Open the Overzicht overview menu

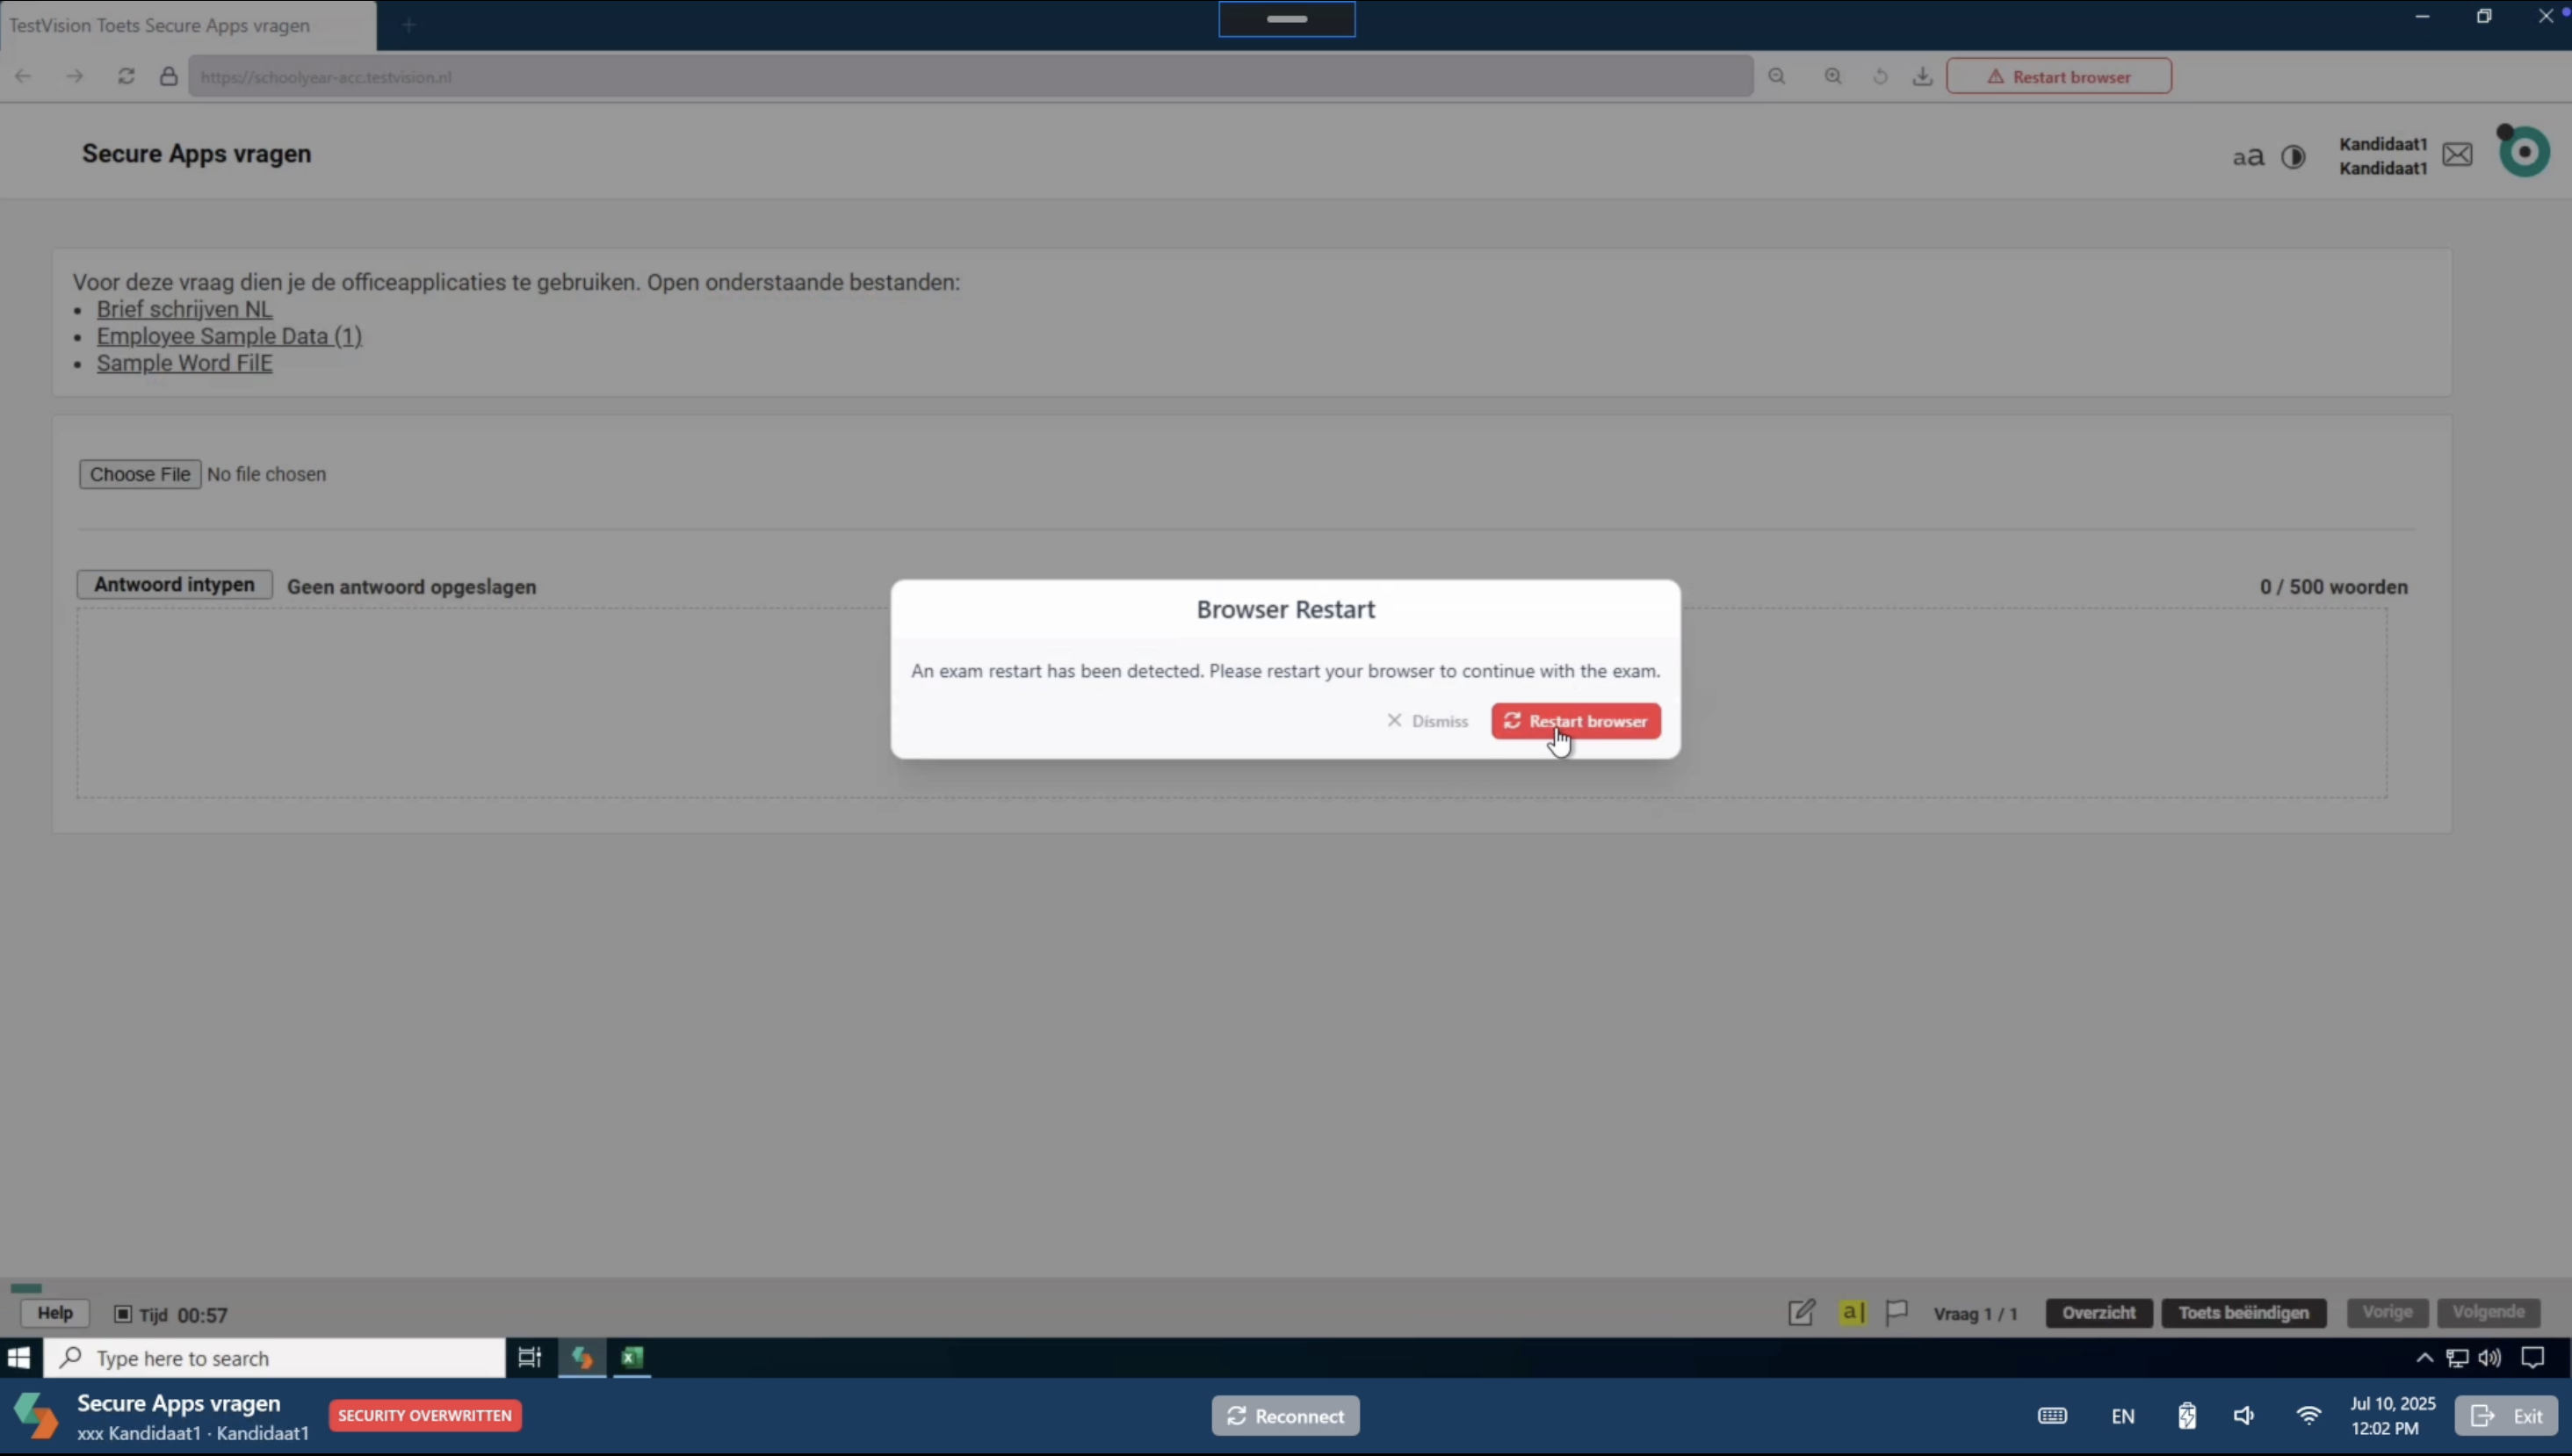pos(2098,1313)
